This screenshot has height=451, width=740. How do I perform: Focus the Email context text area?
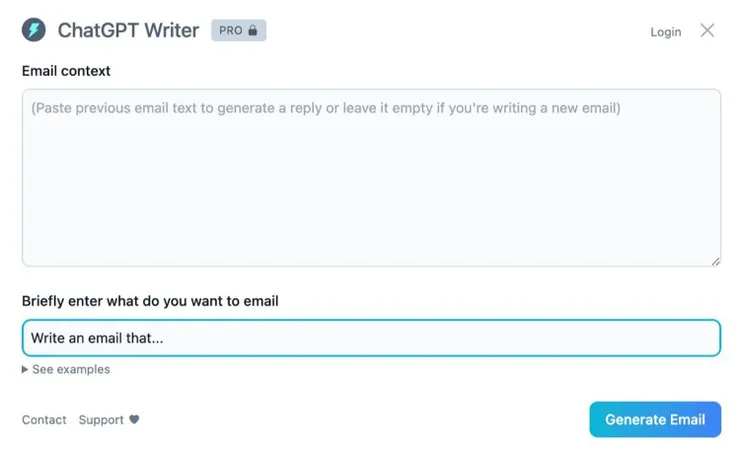(371, 190)
